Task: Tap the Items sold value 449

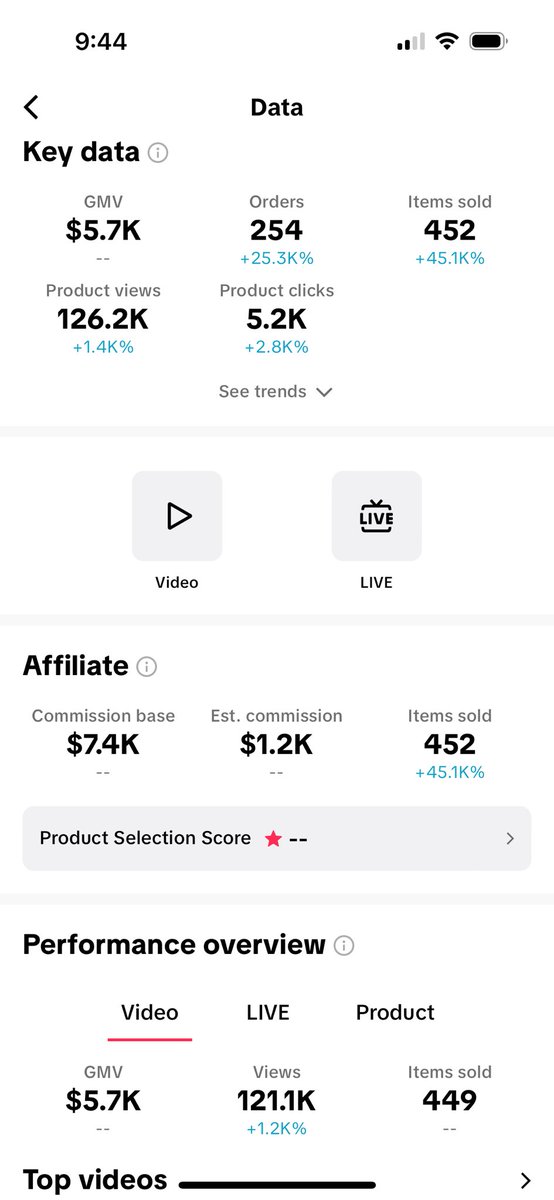Action: click(450, 1101)
